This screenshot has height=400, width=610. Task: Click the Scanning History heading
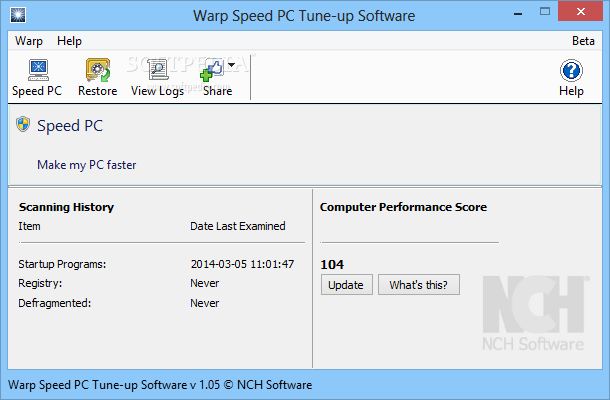pyautogui.click(x=67, y=207)
